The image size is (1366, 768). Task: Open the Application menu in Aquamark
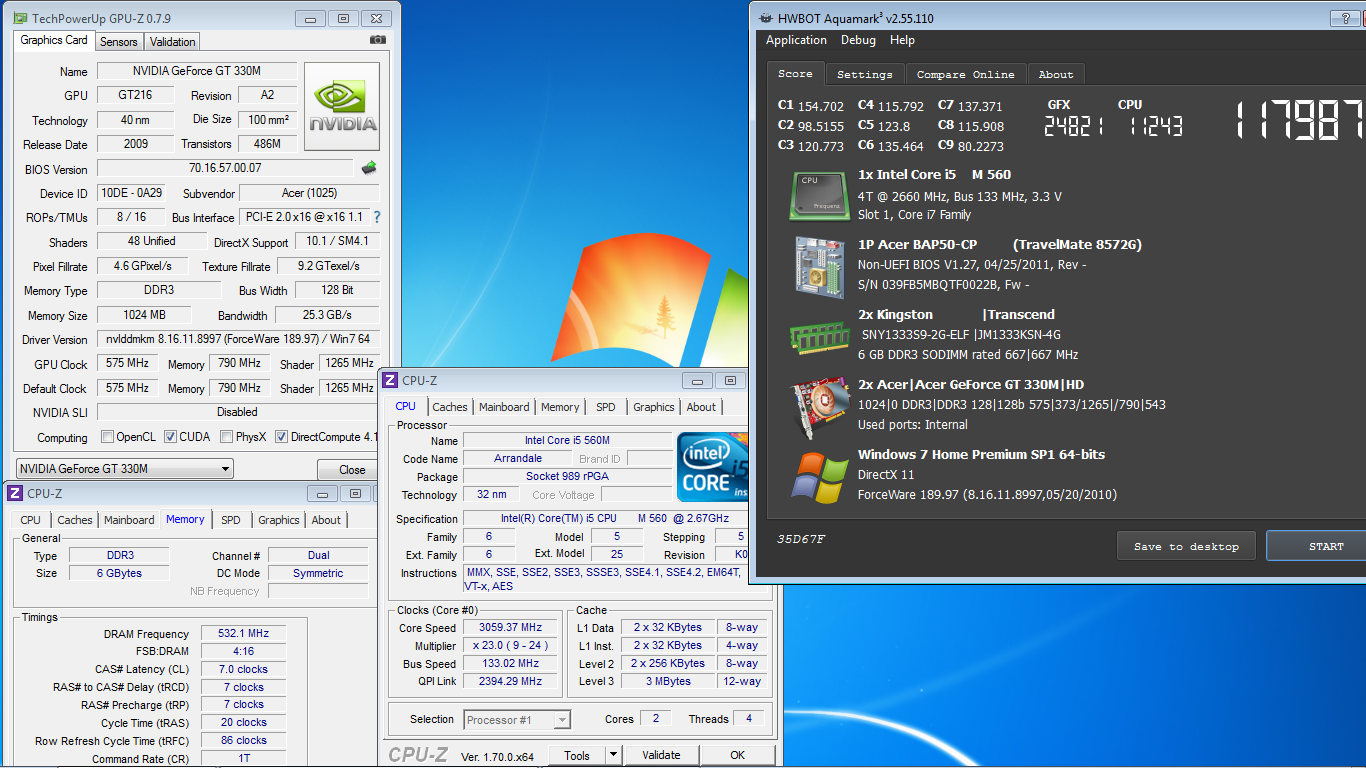[x=796, y=40]
